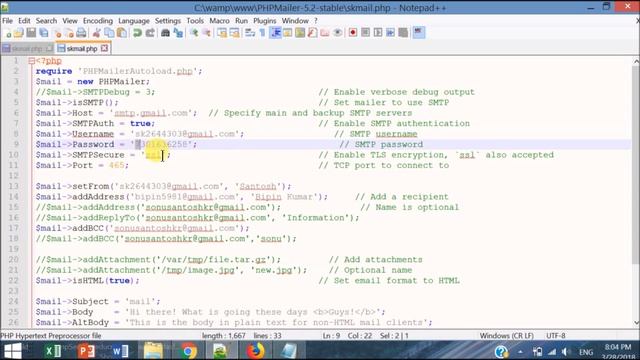Open Find with the binoculars icon
Image resolution: width=640 pixels, height=360 pixels.
tap(165, 33)
